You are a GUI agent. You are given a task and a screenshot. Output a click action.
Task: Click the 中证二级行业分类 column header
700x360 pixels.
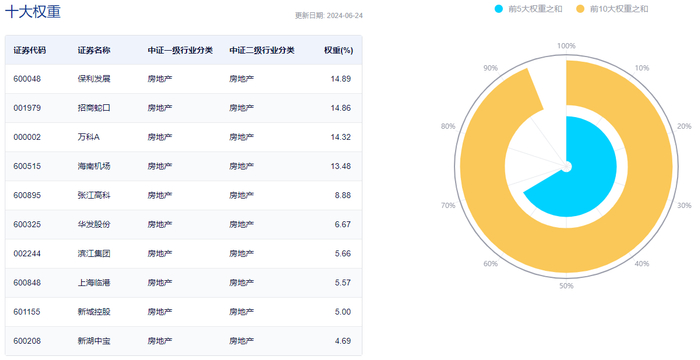click(x=262, y=50)
